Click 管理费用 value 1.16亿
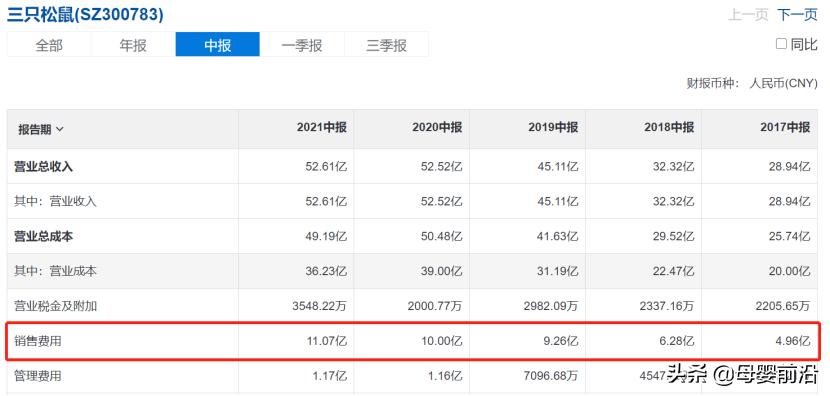 [446, 376]
